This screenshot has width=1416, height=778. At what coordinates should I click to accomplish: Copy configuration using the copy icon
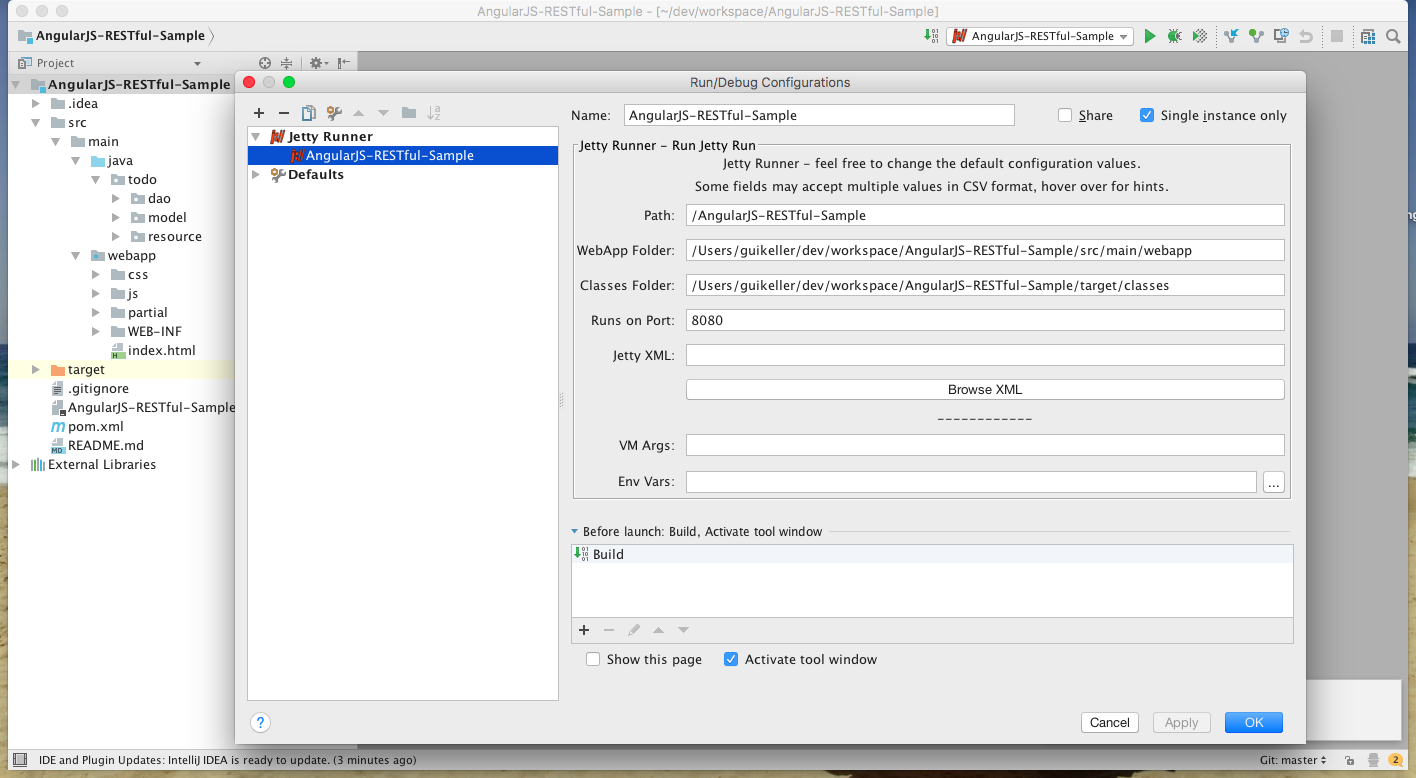coord(309,113)
